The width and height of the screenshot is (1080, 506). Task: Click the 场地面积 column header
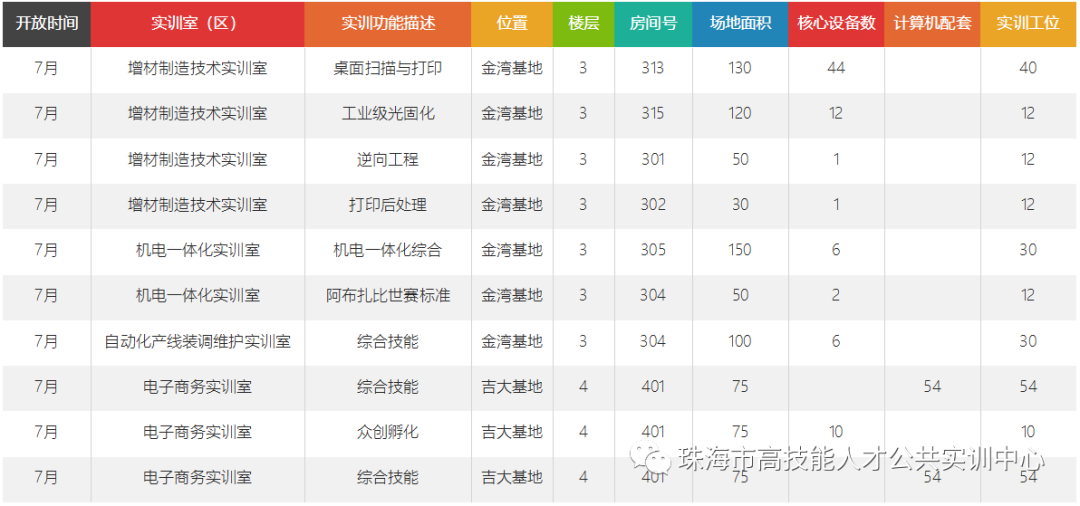pos(740,23)
